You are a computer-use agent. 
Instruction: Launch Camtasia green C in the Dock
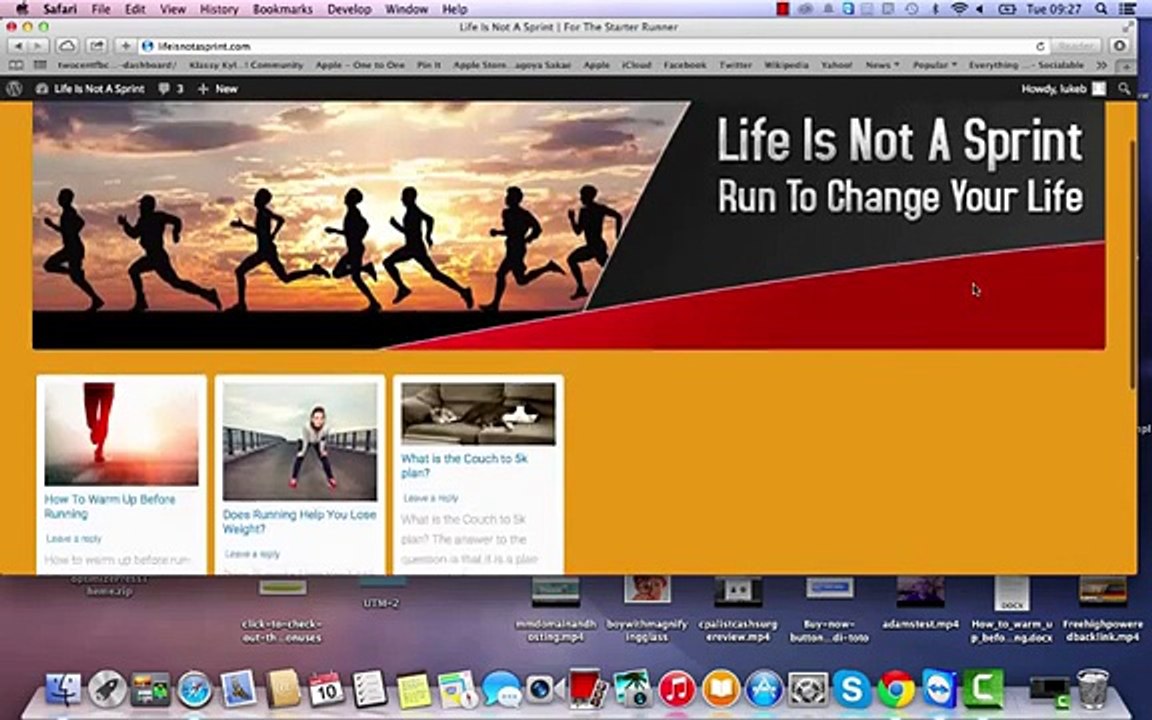[984, 688]
